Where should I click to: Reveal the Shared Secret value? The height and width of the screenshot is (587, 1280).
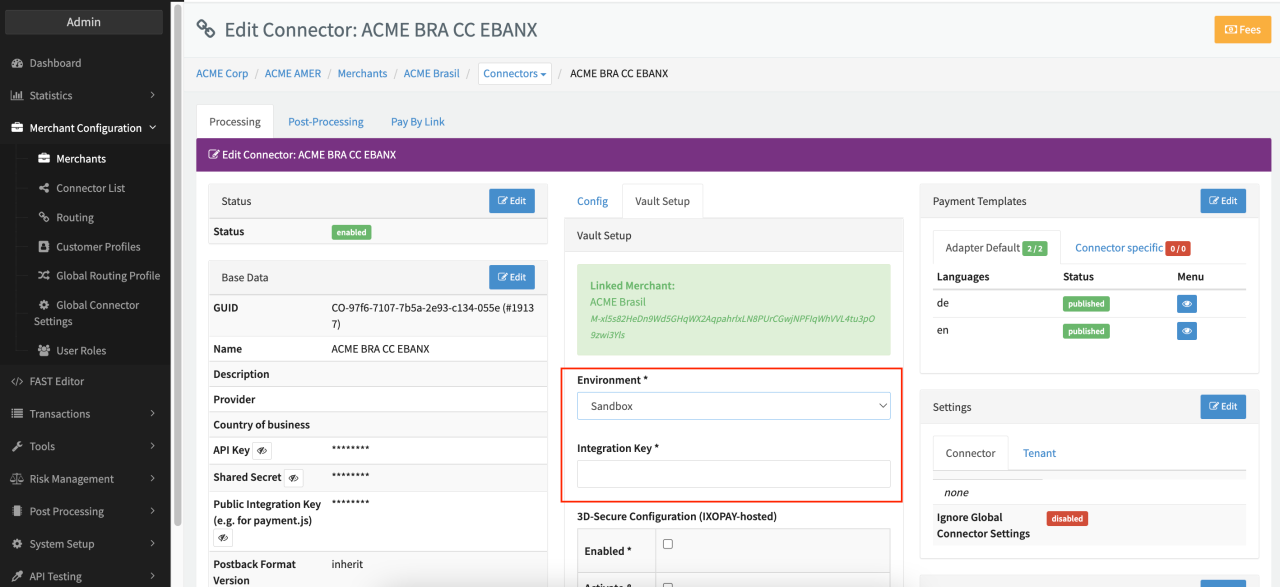294,478
